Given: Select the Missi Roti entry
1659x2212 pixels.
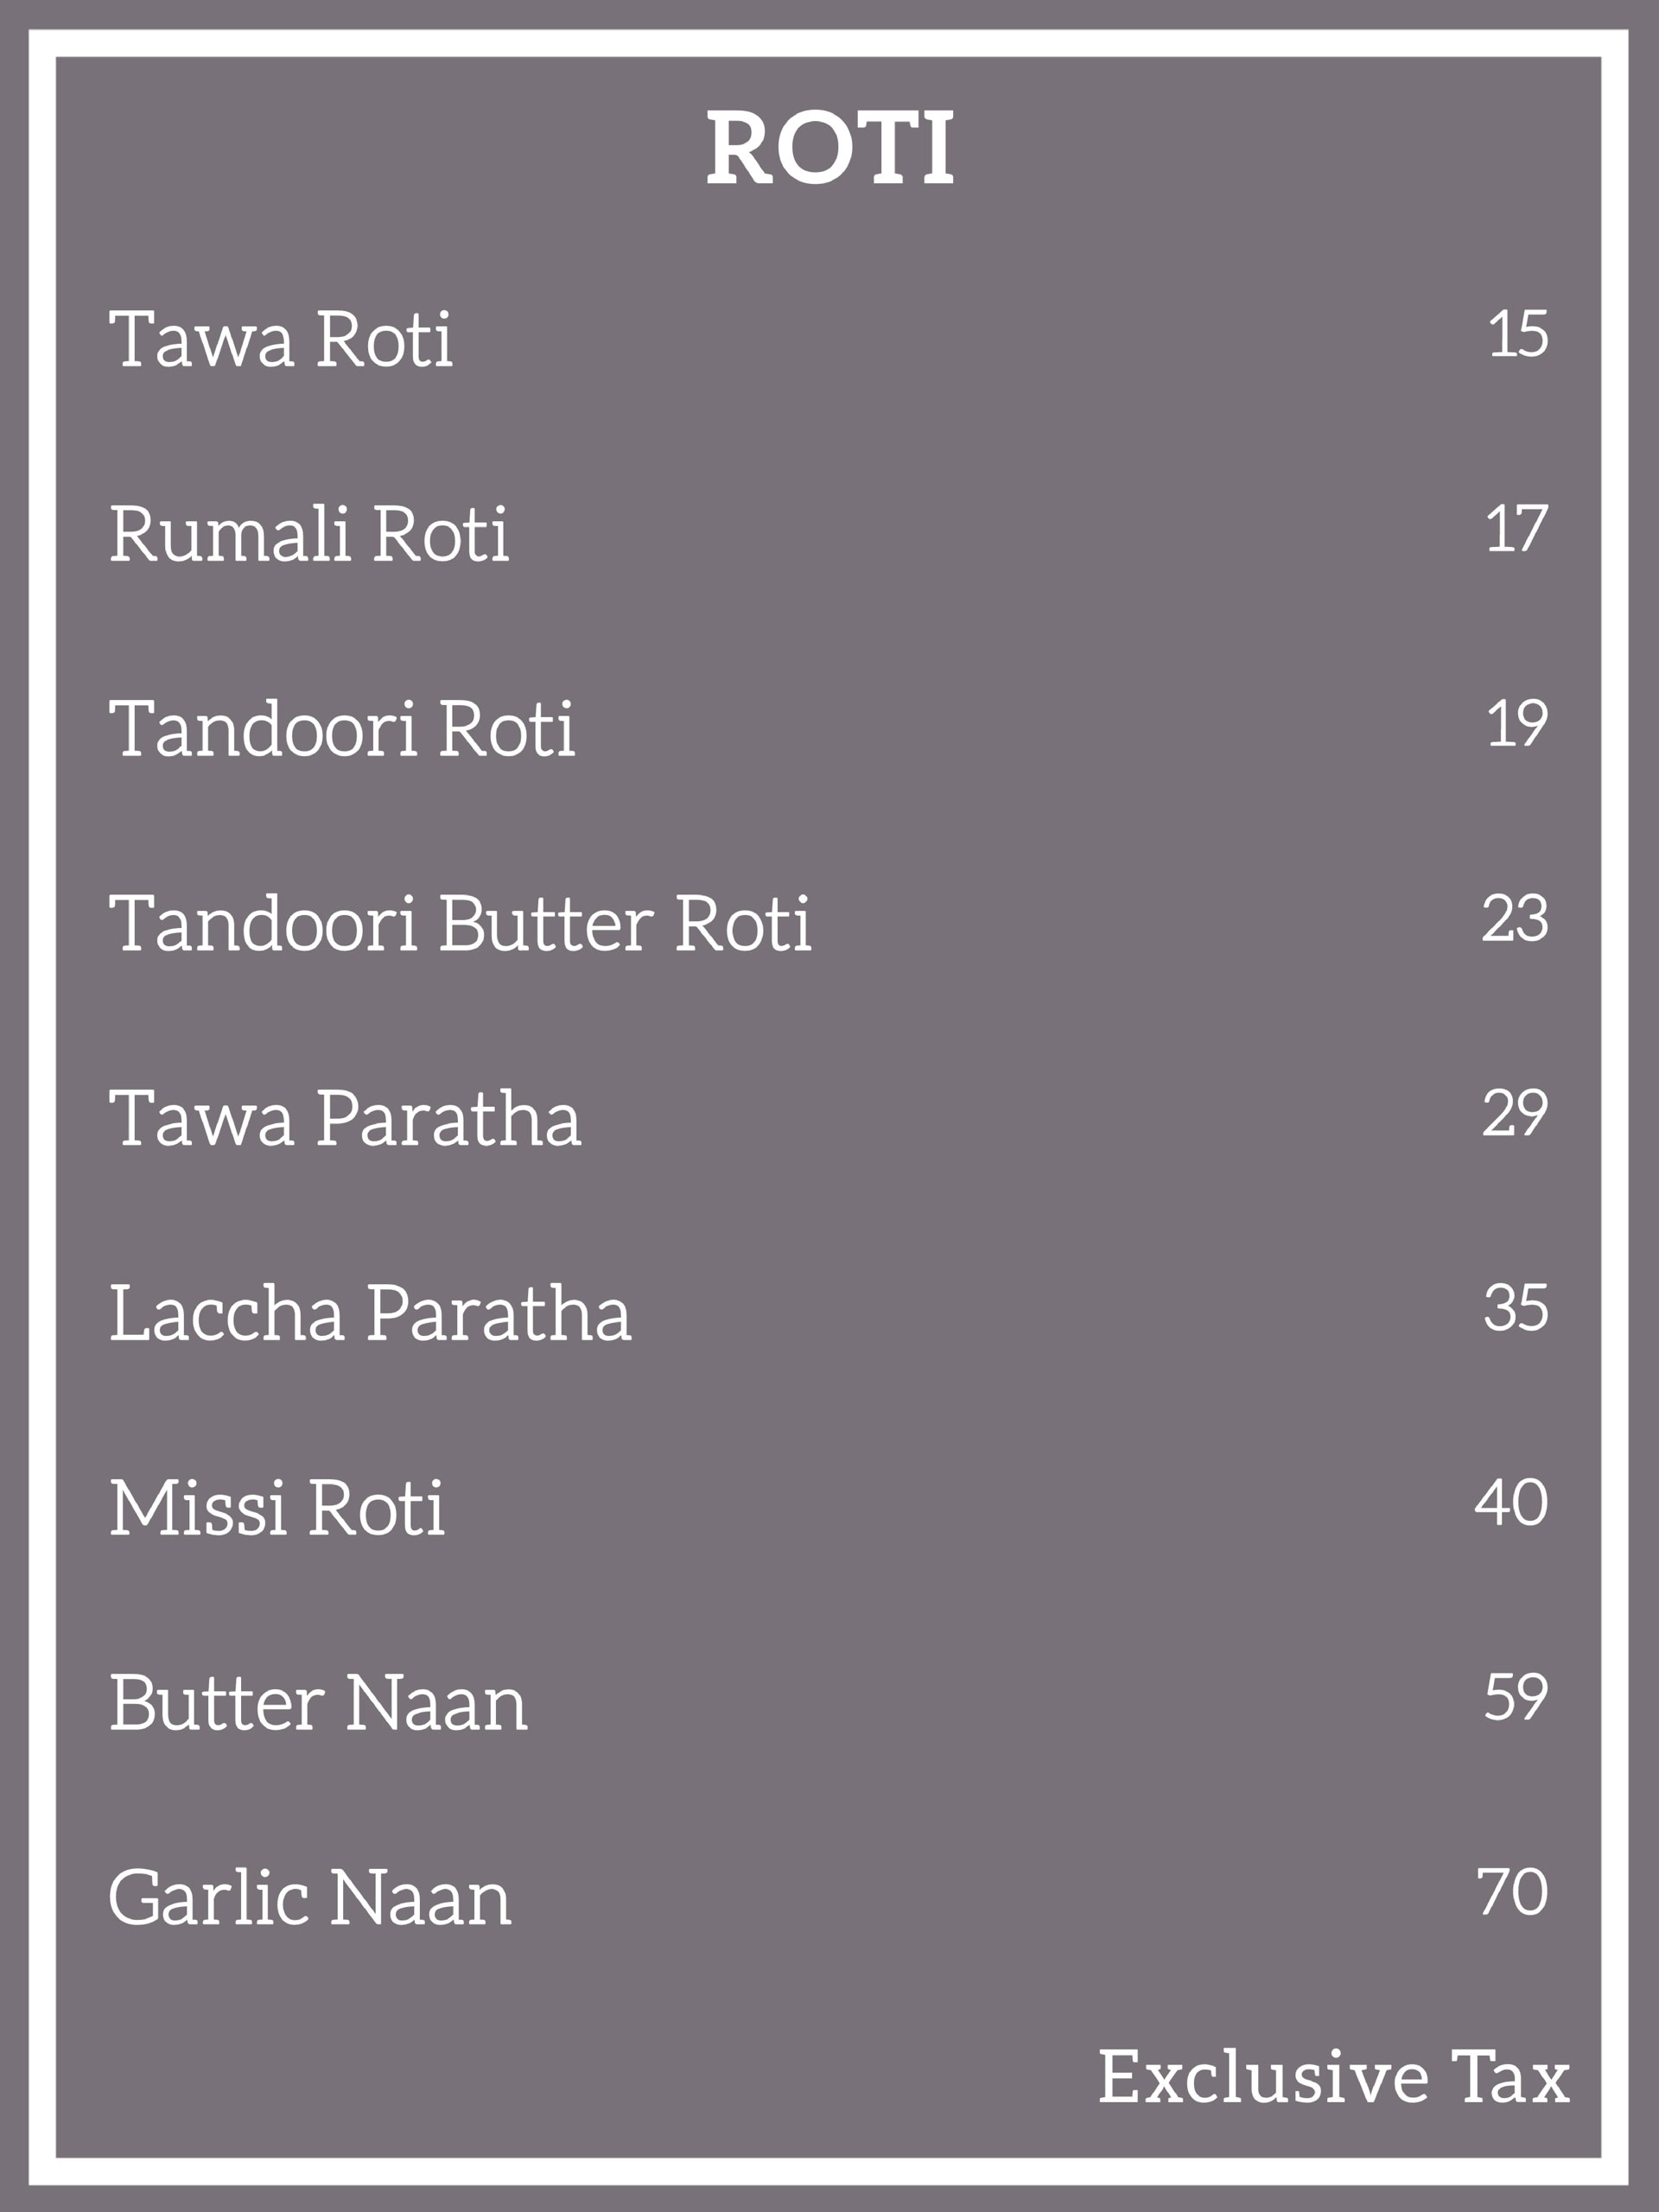Looking at the screenshot, I should (x=277, y=1507).
